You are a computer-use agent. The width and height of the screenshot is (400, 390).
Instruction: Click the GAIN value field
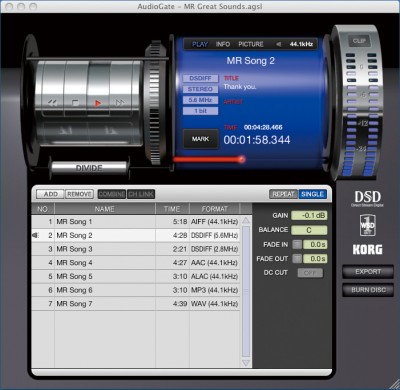point(309,215)
